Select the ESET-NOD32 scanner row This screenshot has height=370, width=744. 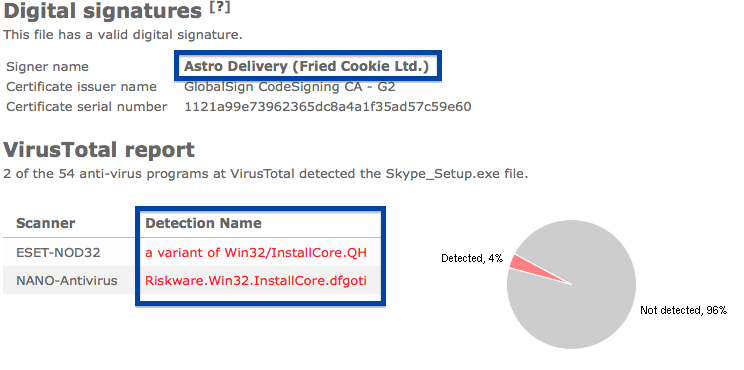click(x=192, y=252)
